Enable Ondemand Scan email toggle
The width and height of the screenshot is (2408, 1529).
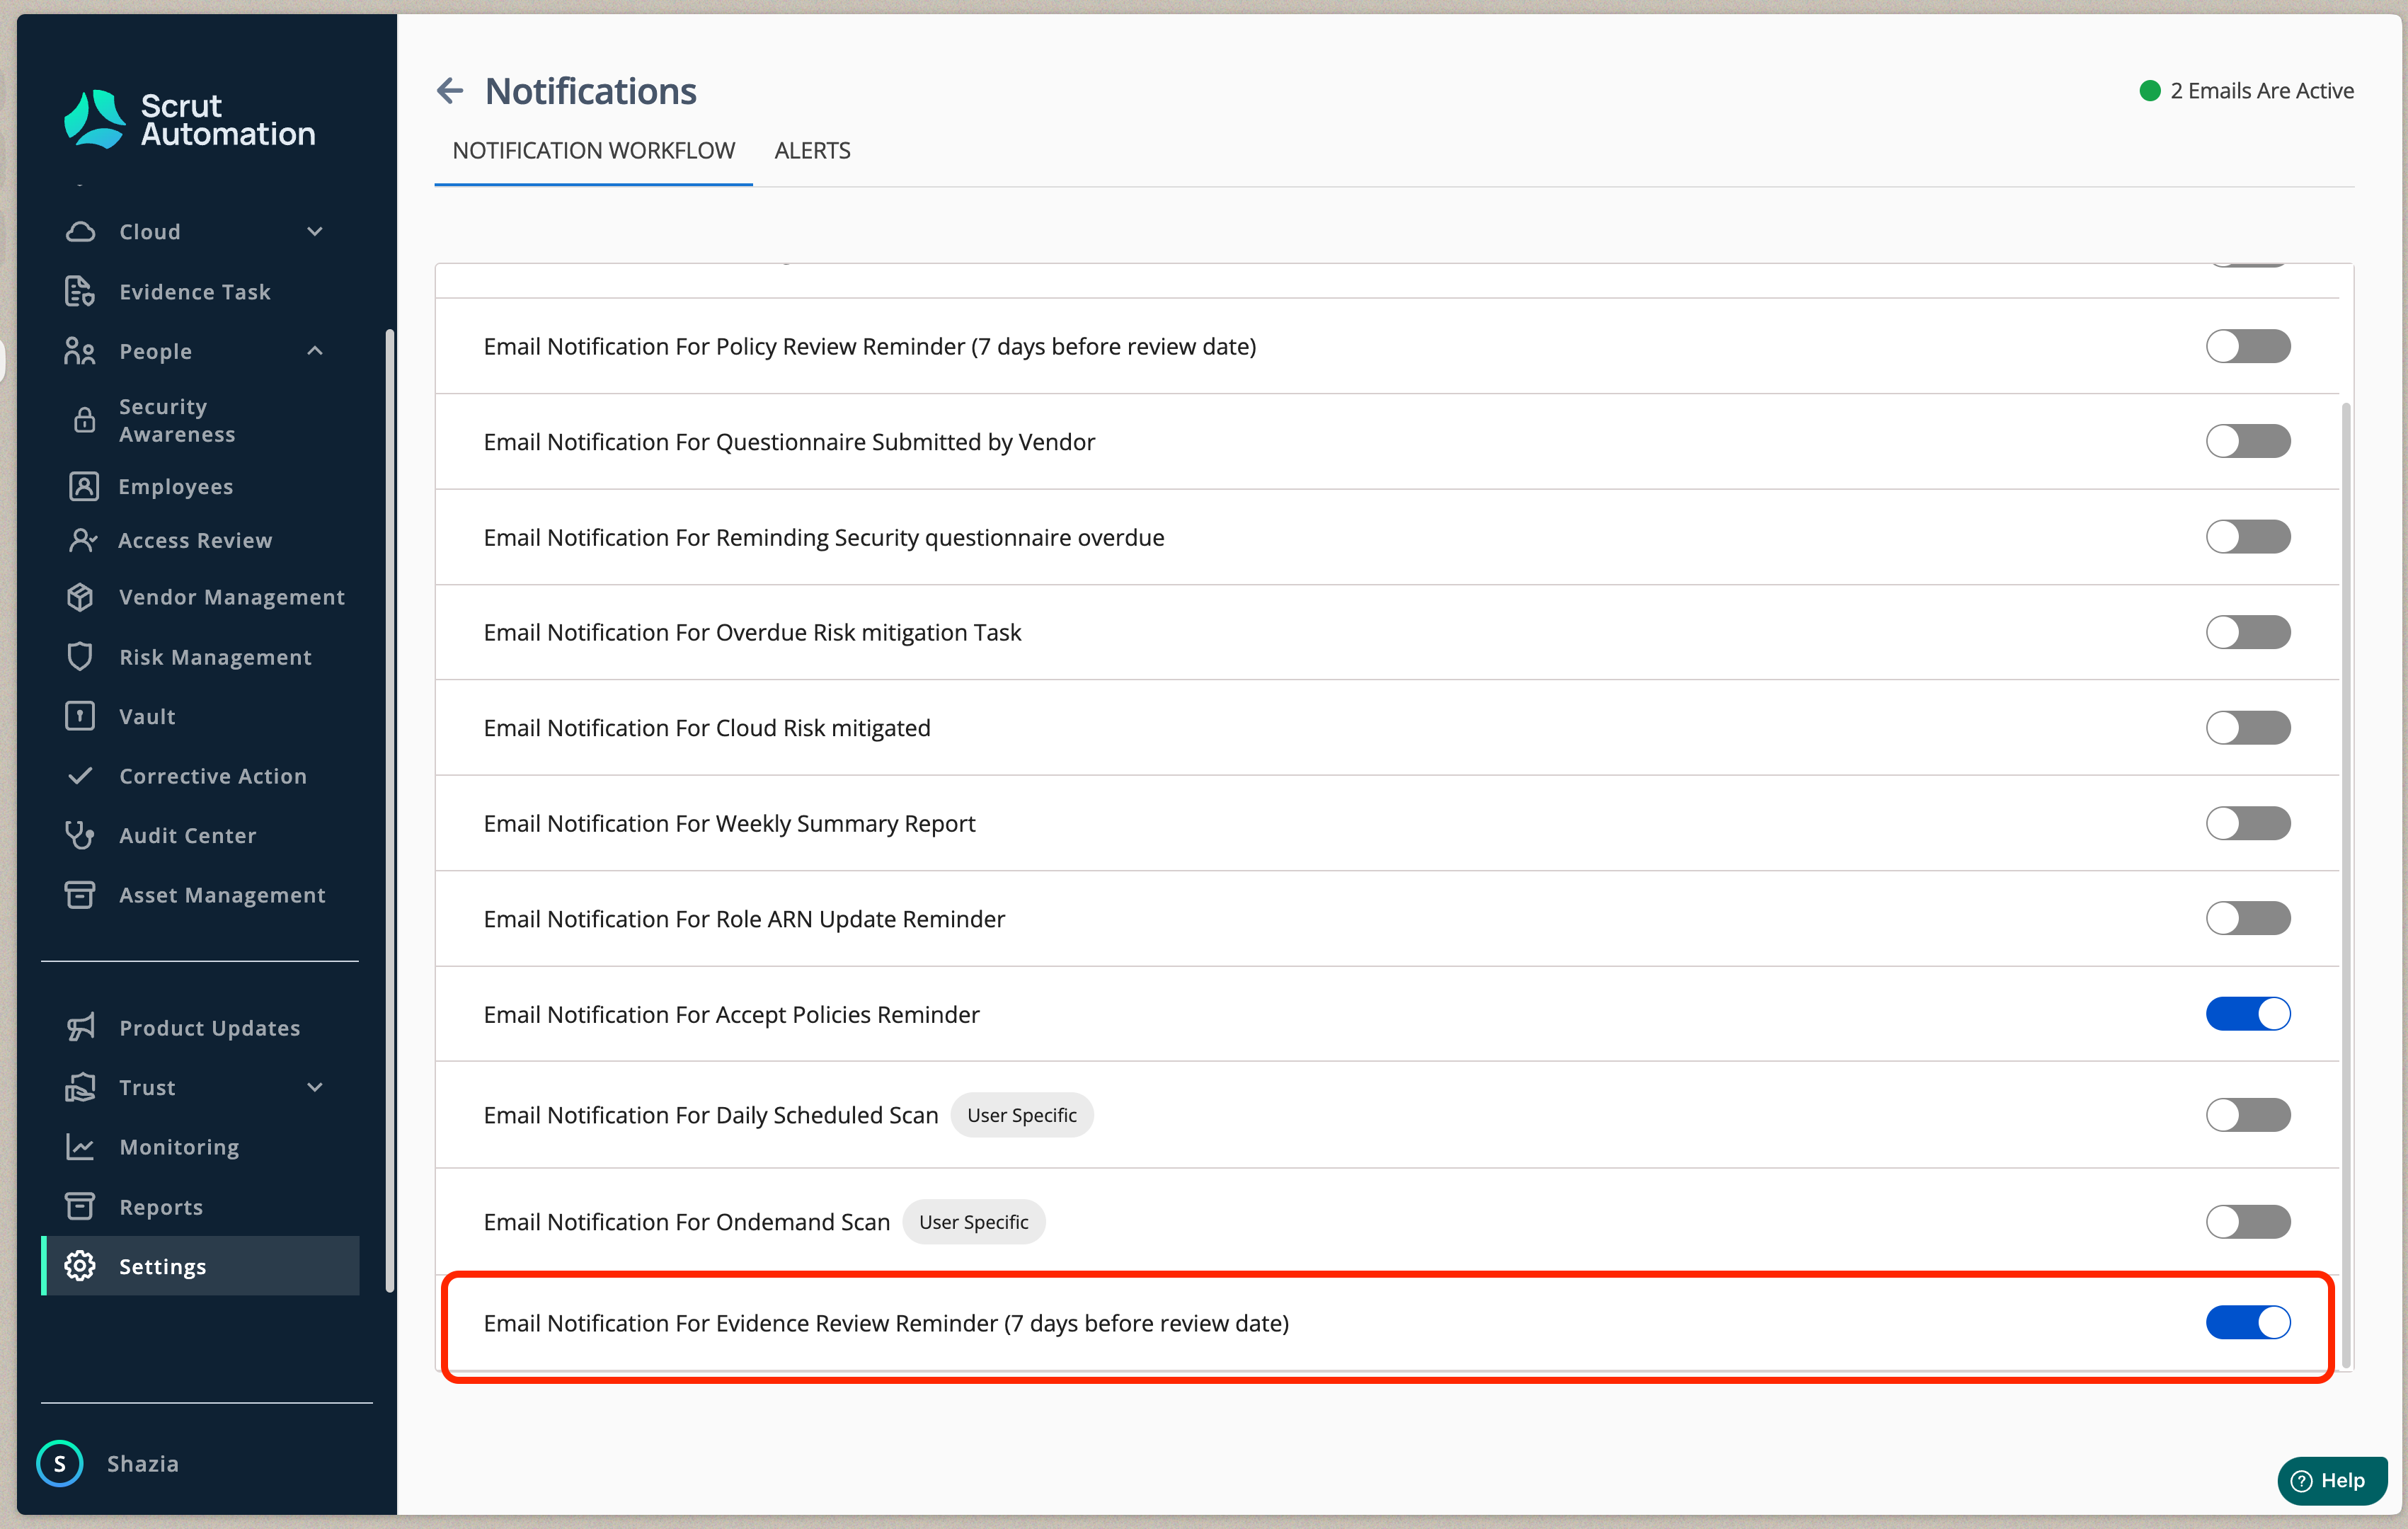point(2248,1222)
